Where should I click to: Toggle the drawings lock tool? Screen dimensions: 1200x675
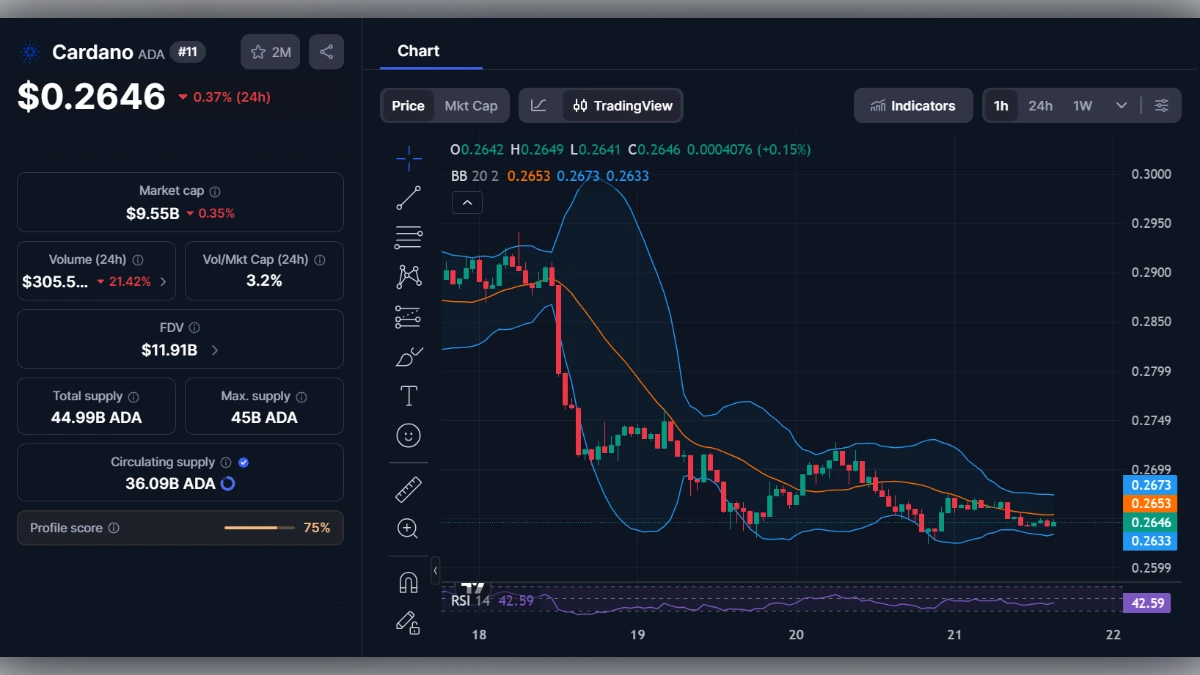point(408,623)
